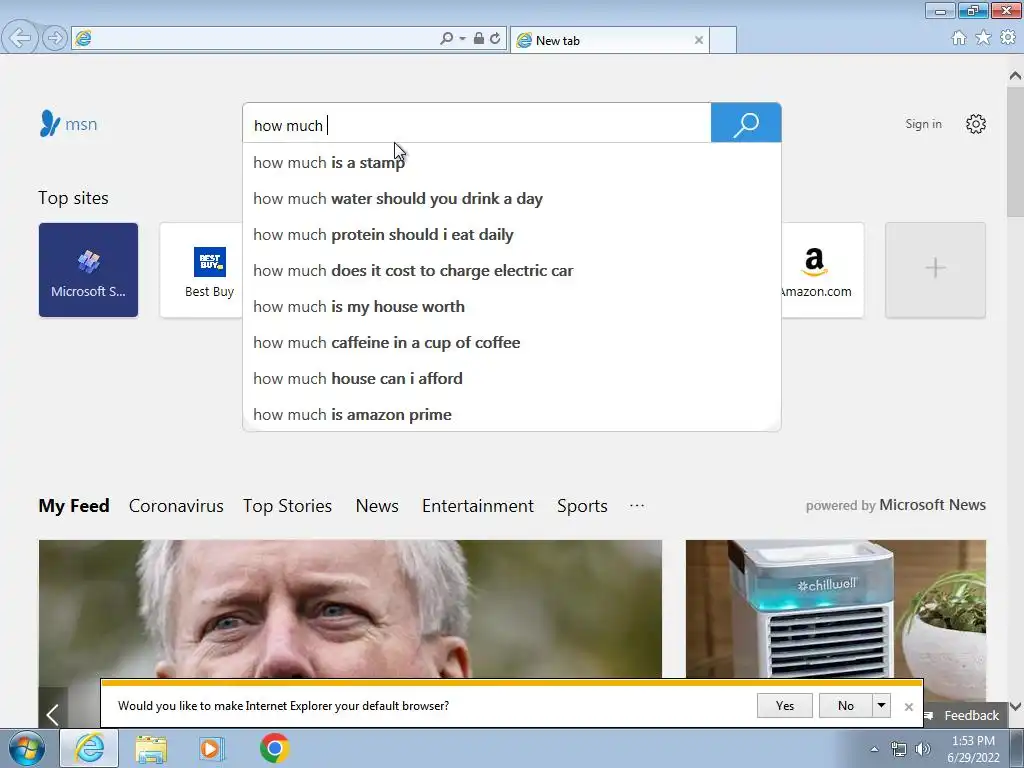Click the Refresh icon in address bar
The height and width of the screenshot is (768, 1024).
[495, 39]
